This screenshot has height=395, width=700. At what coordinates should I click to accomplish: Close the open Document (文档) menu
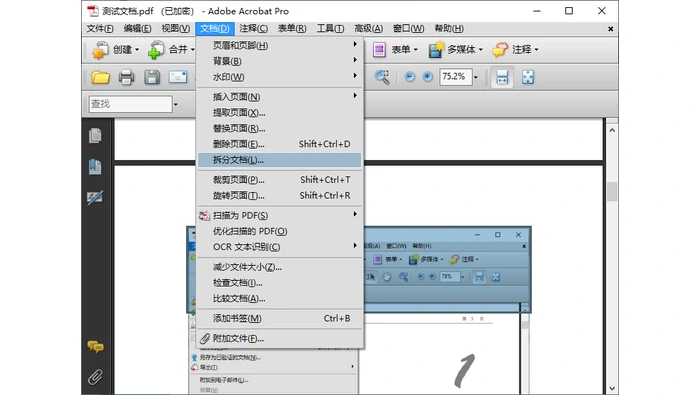pyautogui.click(x=214, y=29)
